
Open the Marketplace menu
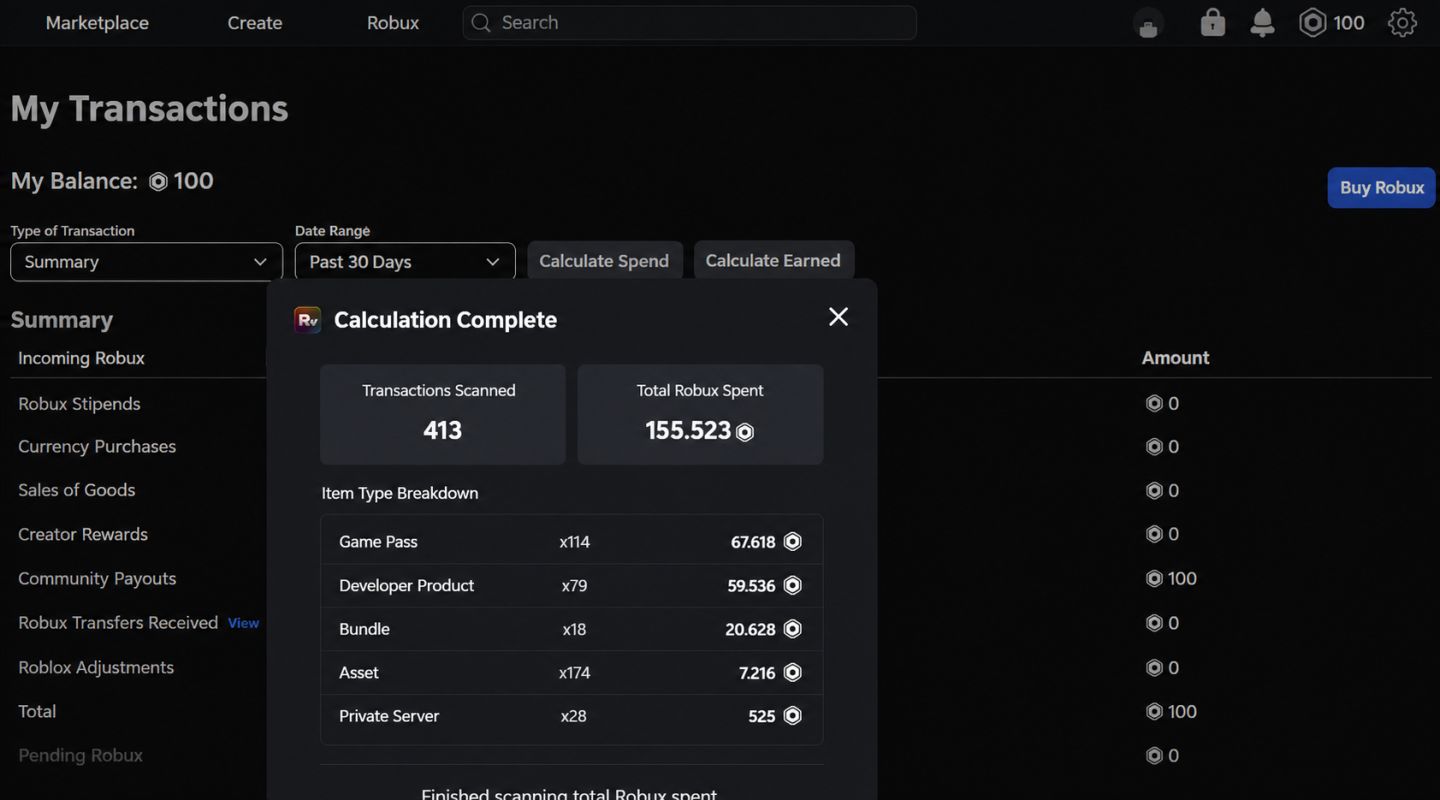97,22
